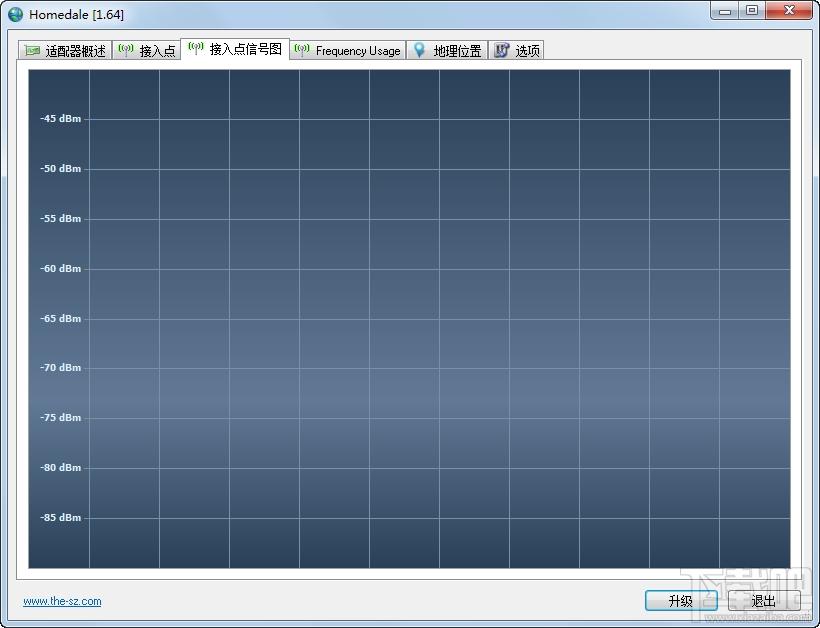This screenshot has width=820, height=628.
Task: Click the network card icon on 适配器概述 tab
Action: pyautogui.click(x=32, y=51)
